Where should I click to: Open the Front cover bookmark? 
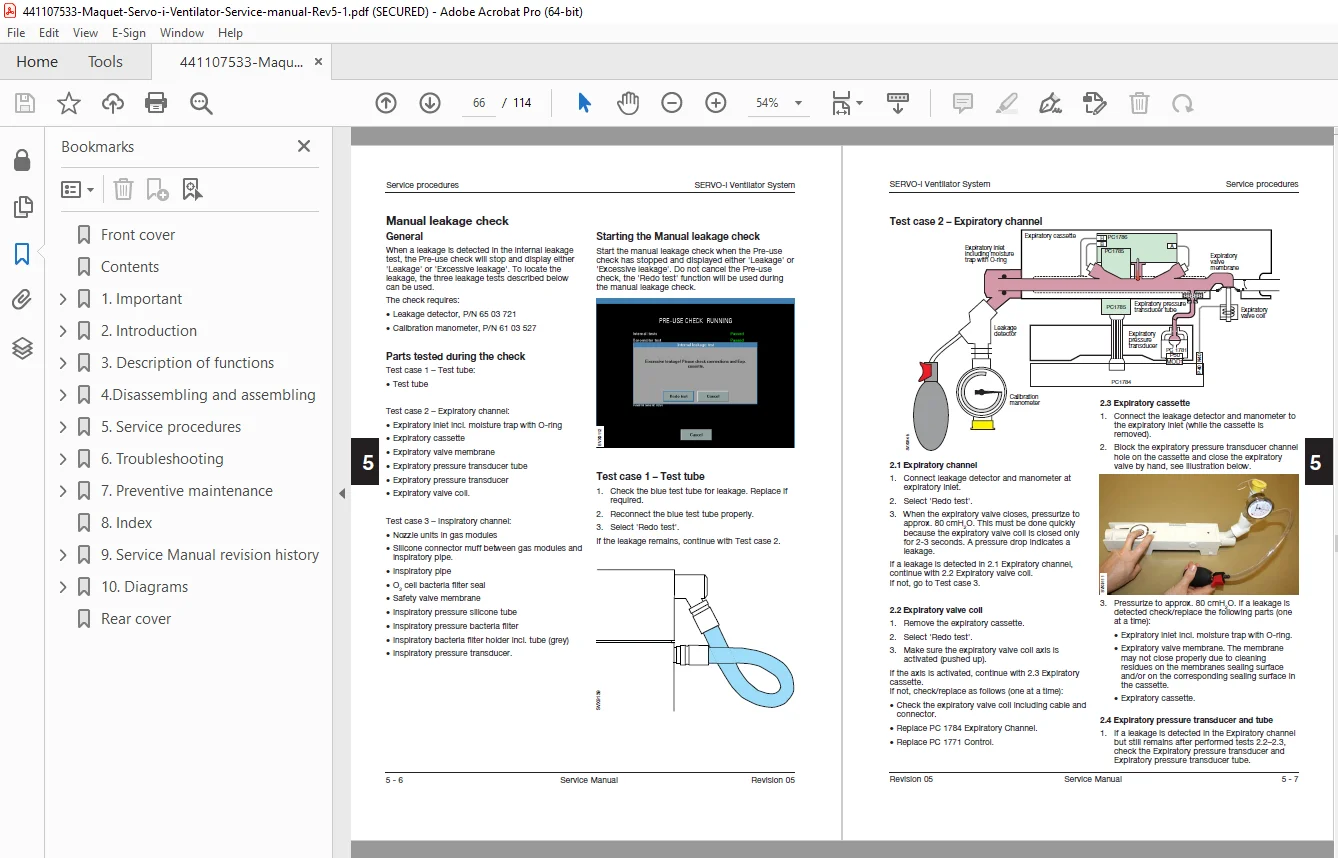[x=138, y=235]
